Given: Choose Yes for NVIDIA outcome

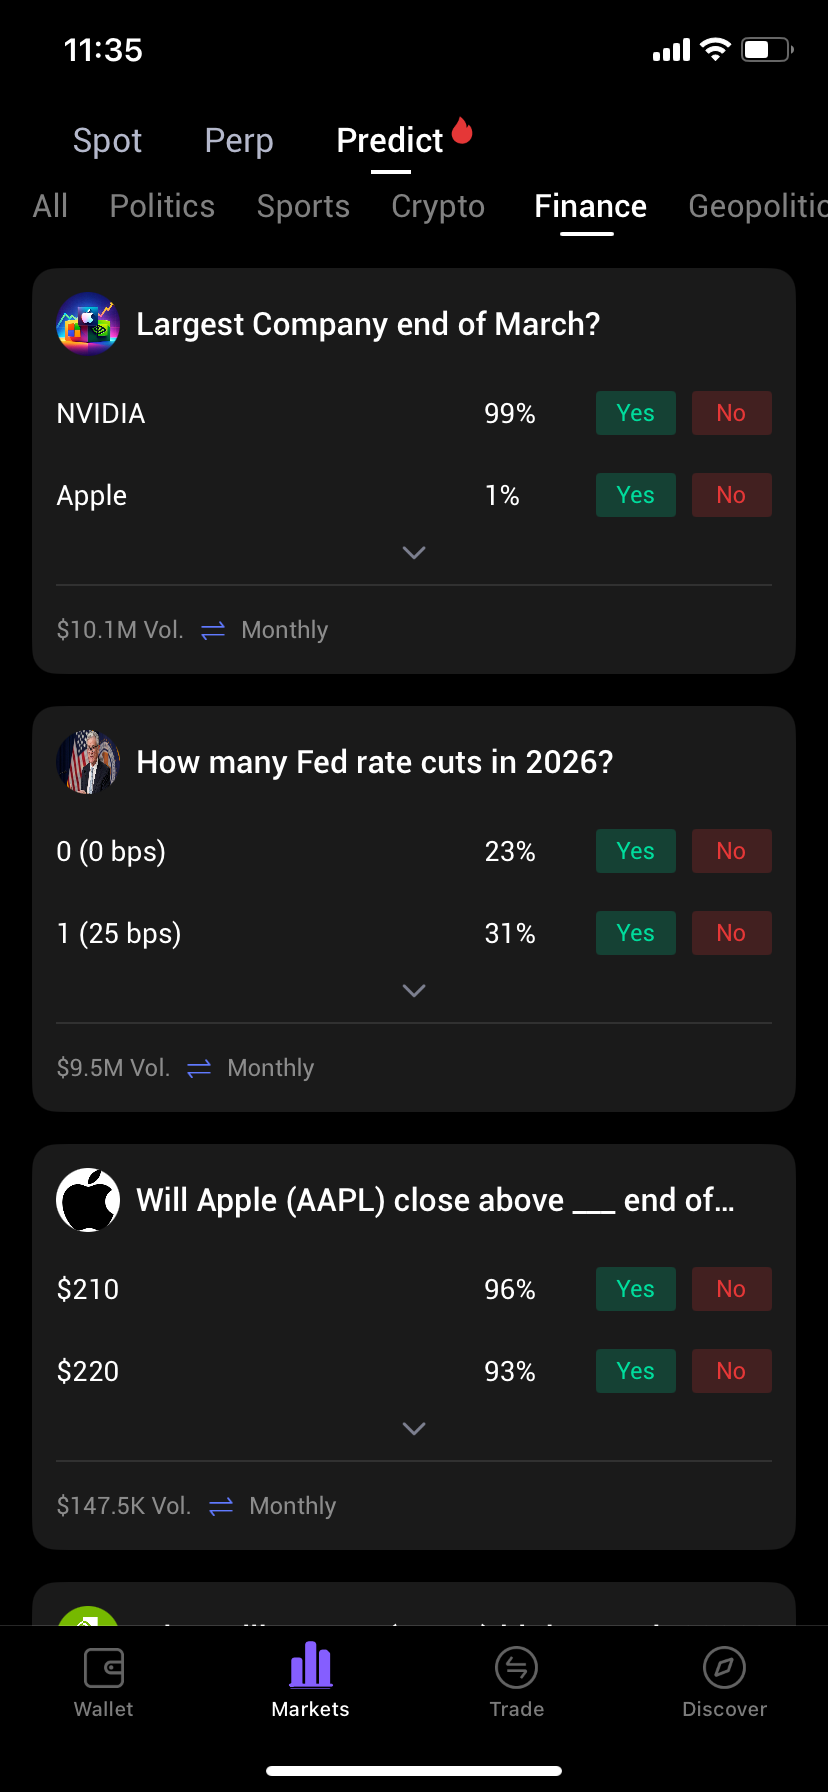Looking at the screenshot, I should [636, 413].
